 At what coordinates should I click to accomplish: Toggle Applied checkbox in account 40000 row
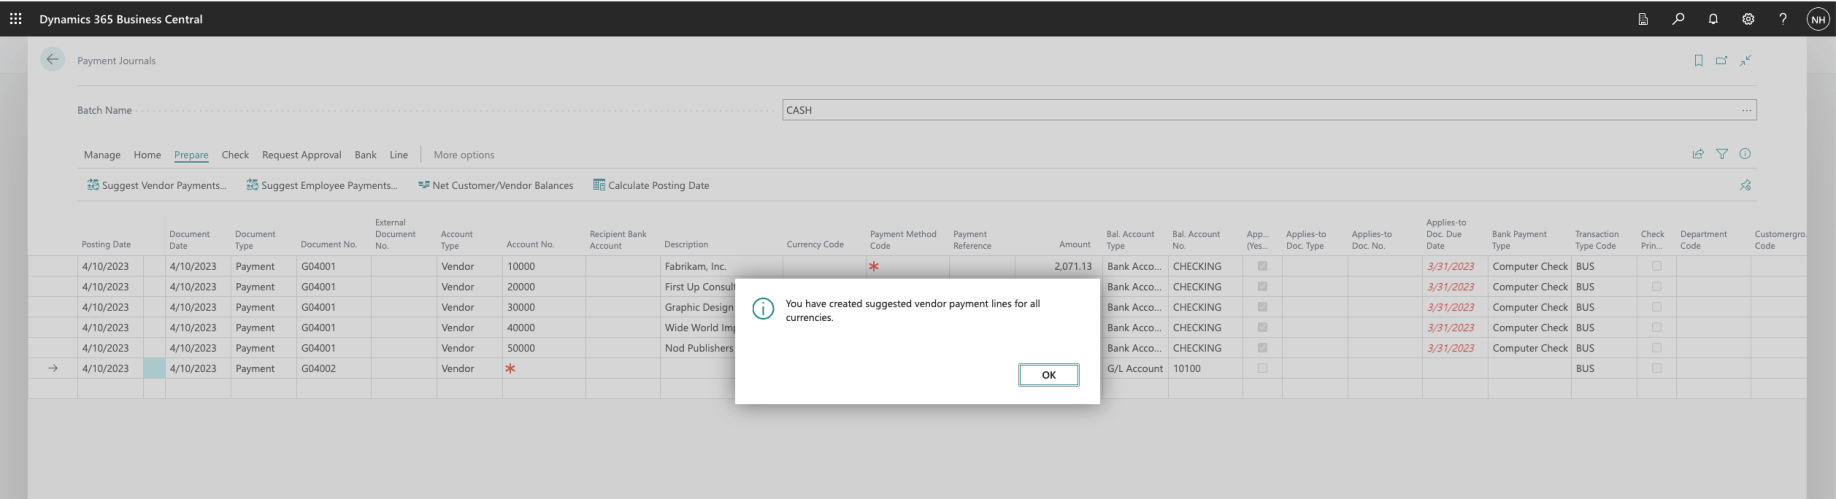(1262, 327)
